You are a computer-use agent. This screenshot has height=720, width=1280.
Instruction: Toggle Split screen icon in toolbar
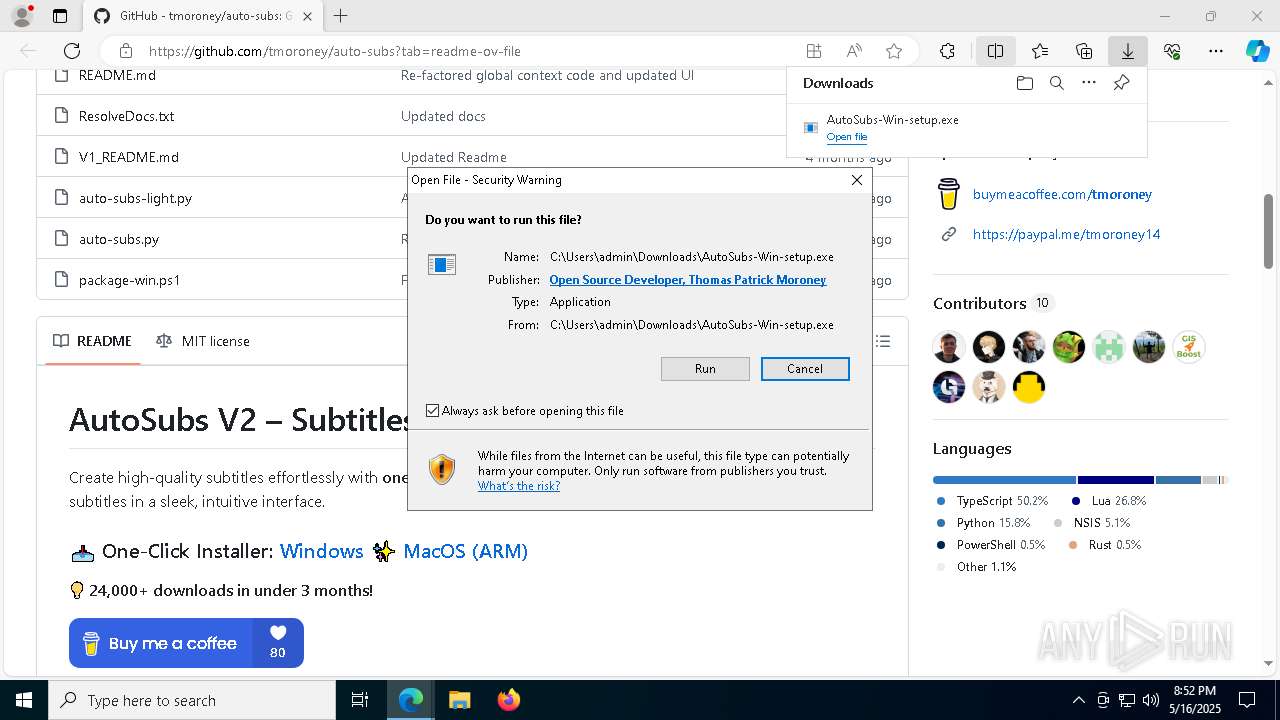point(995,51)
